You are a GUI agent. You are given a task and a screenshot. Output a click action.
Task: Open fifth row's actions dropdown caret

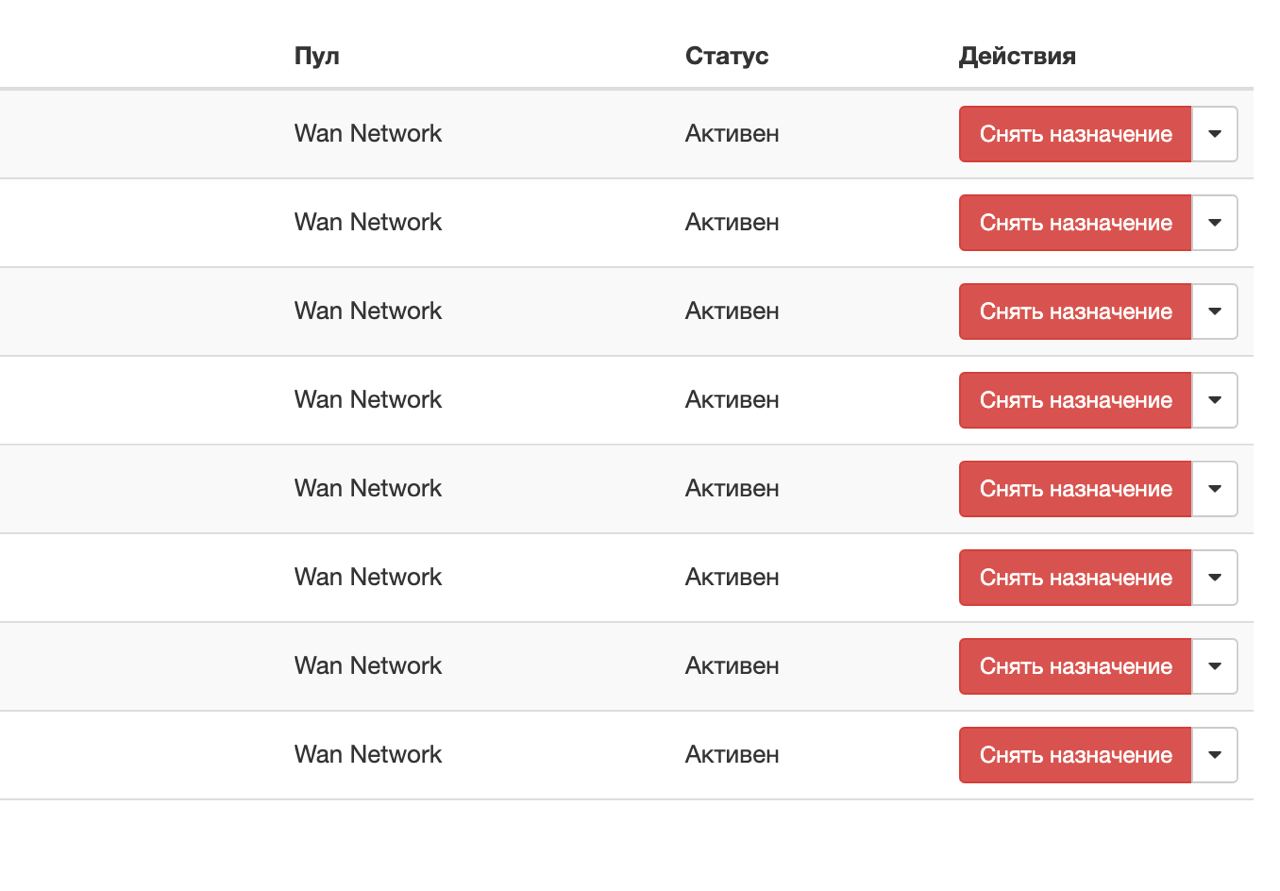(x=1215, y=489)
